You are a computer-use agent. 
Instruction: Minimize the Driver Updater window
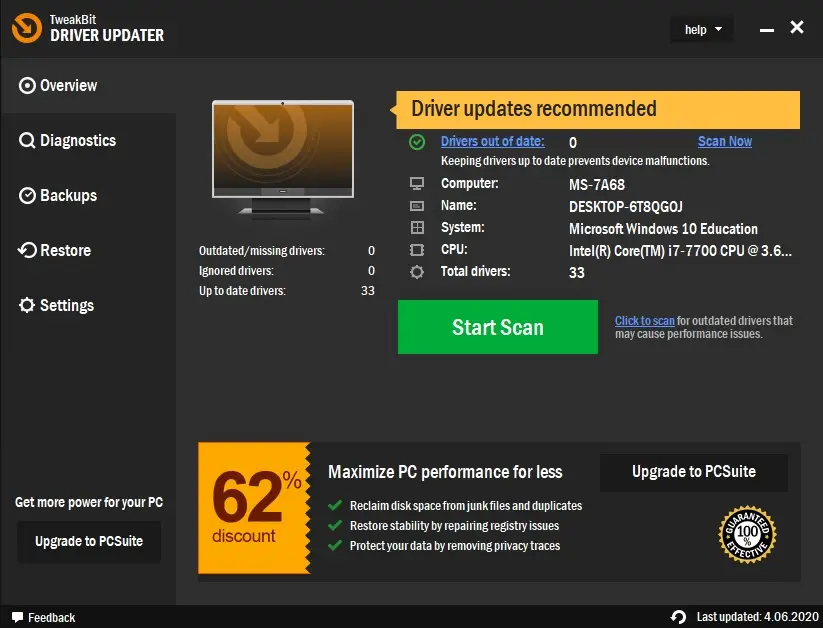pyautogui.click(x=767, y=29)
